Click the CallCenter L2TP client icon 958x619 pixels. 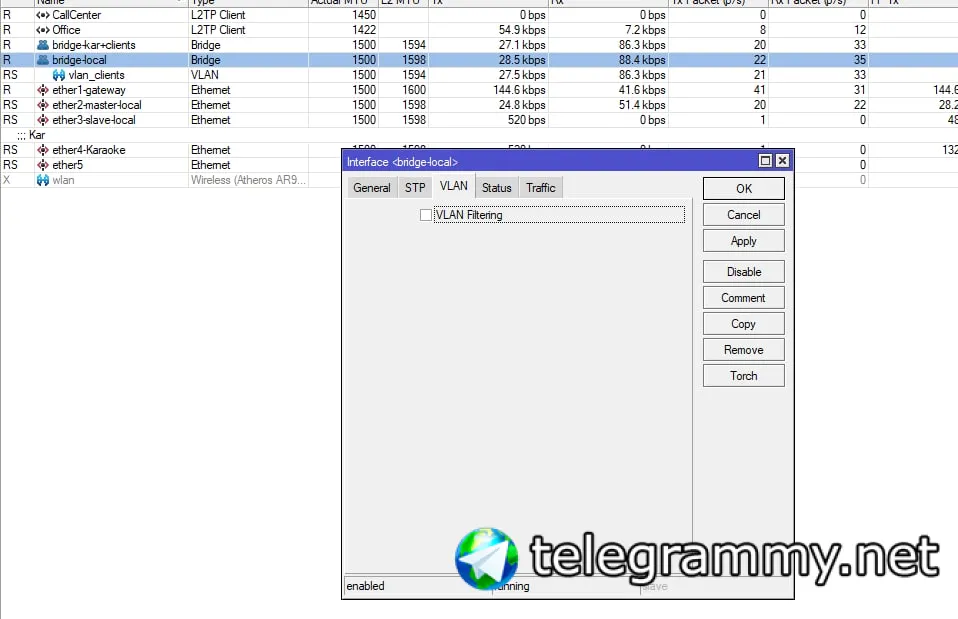43,15
